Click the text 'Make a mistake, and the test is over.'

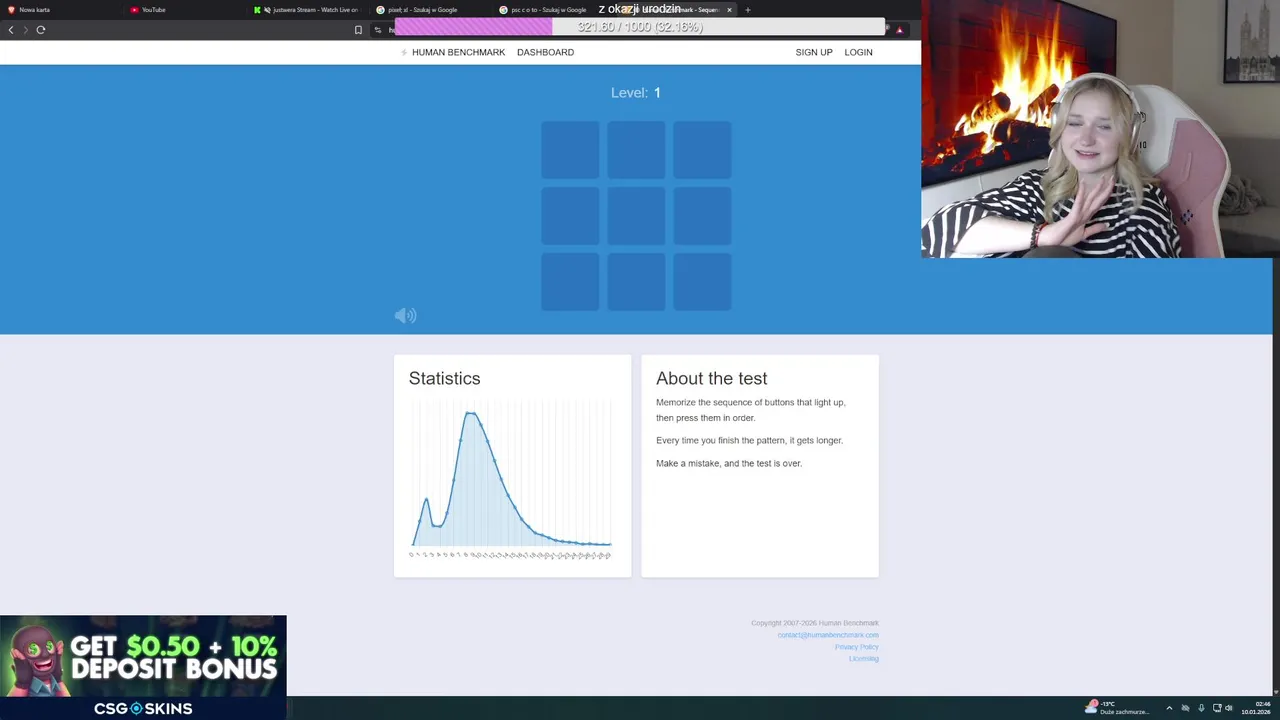click(729, 463)
